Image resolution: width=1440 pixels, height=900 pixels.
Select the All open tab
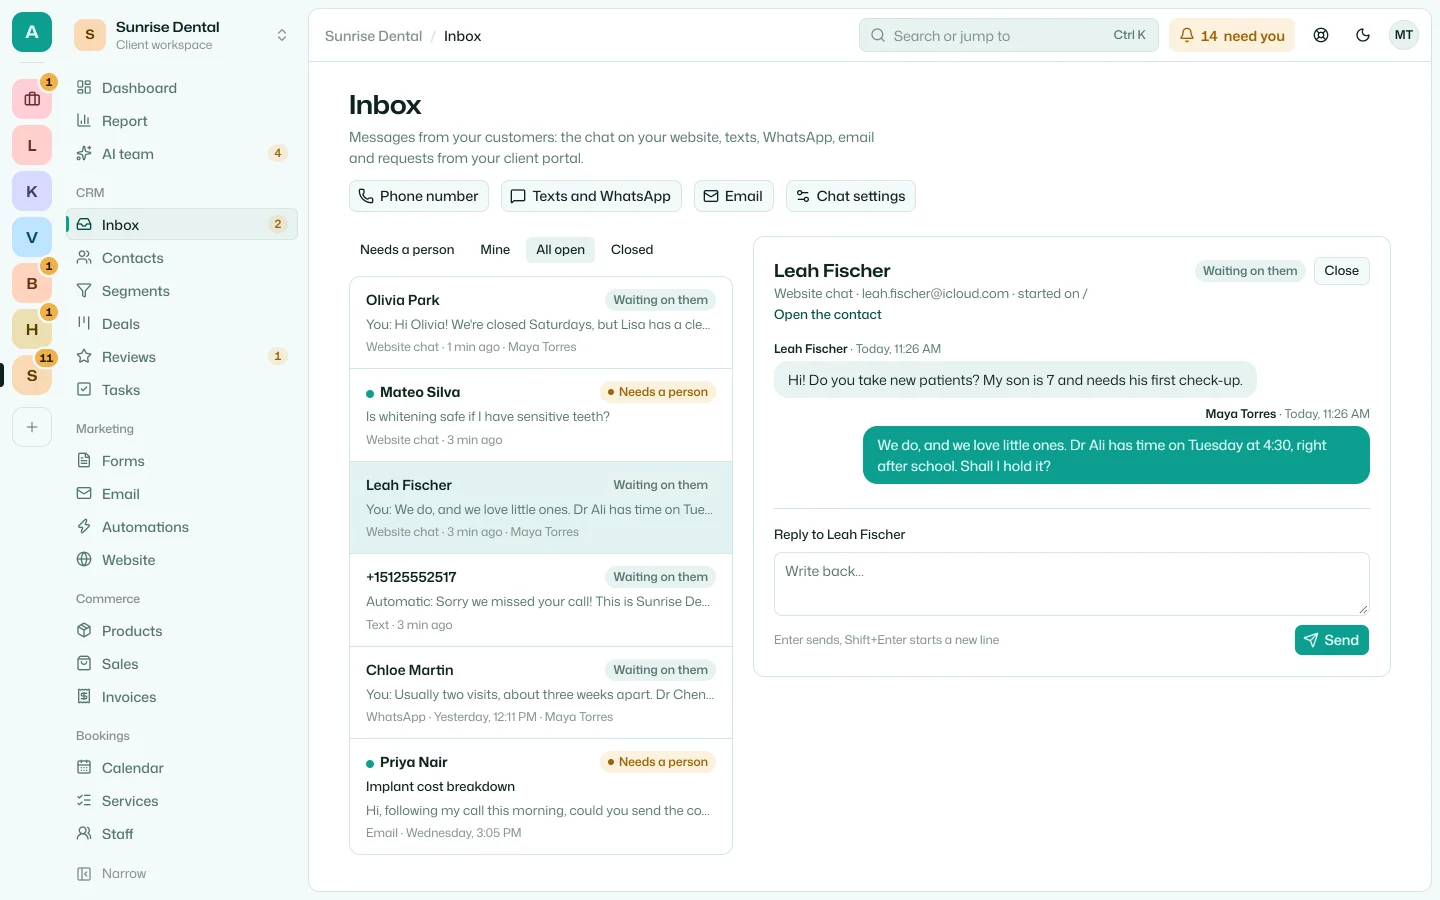point(560,250)
